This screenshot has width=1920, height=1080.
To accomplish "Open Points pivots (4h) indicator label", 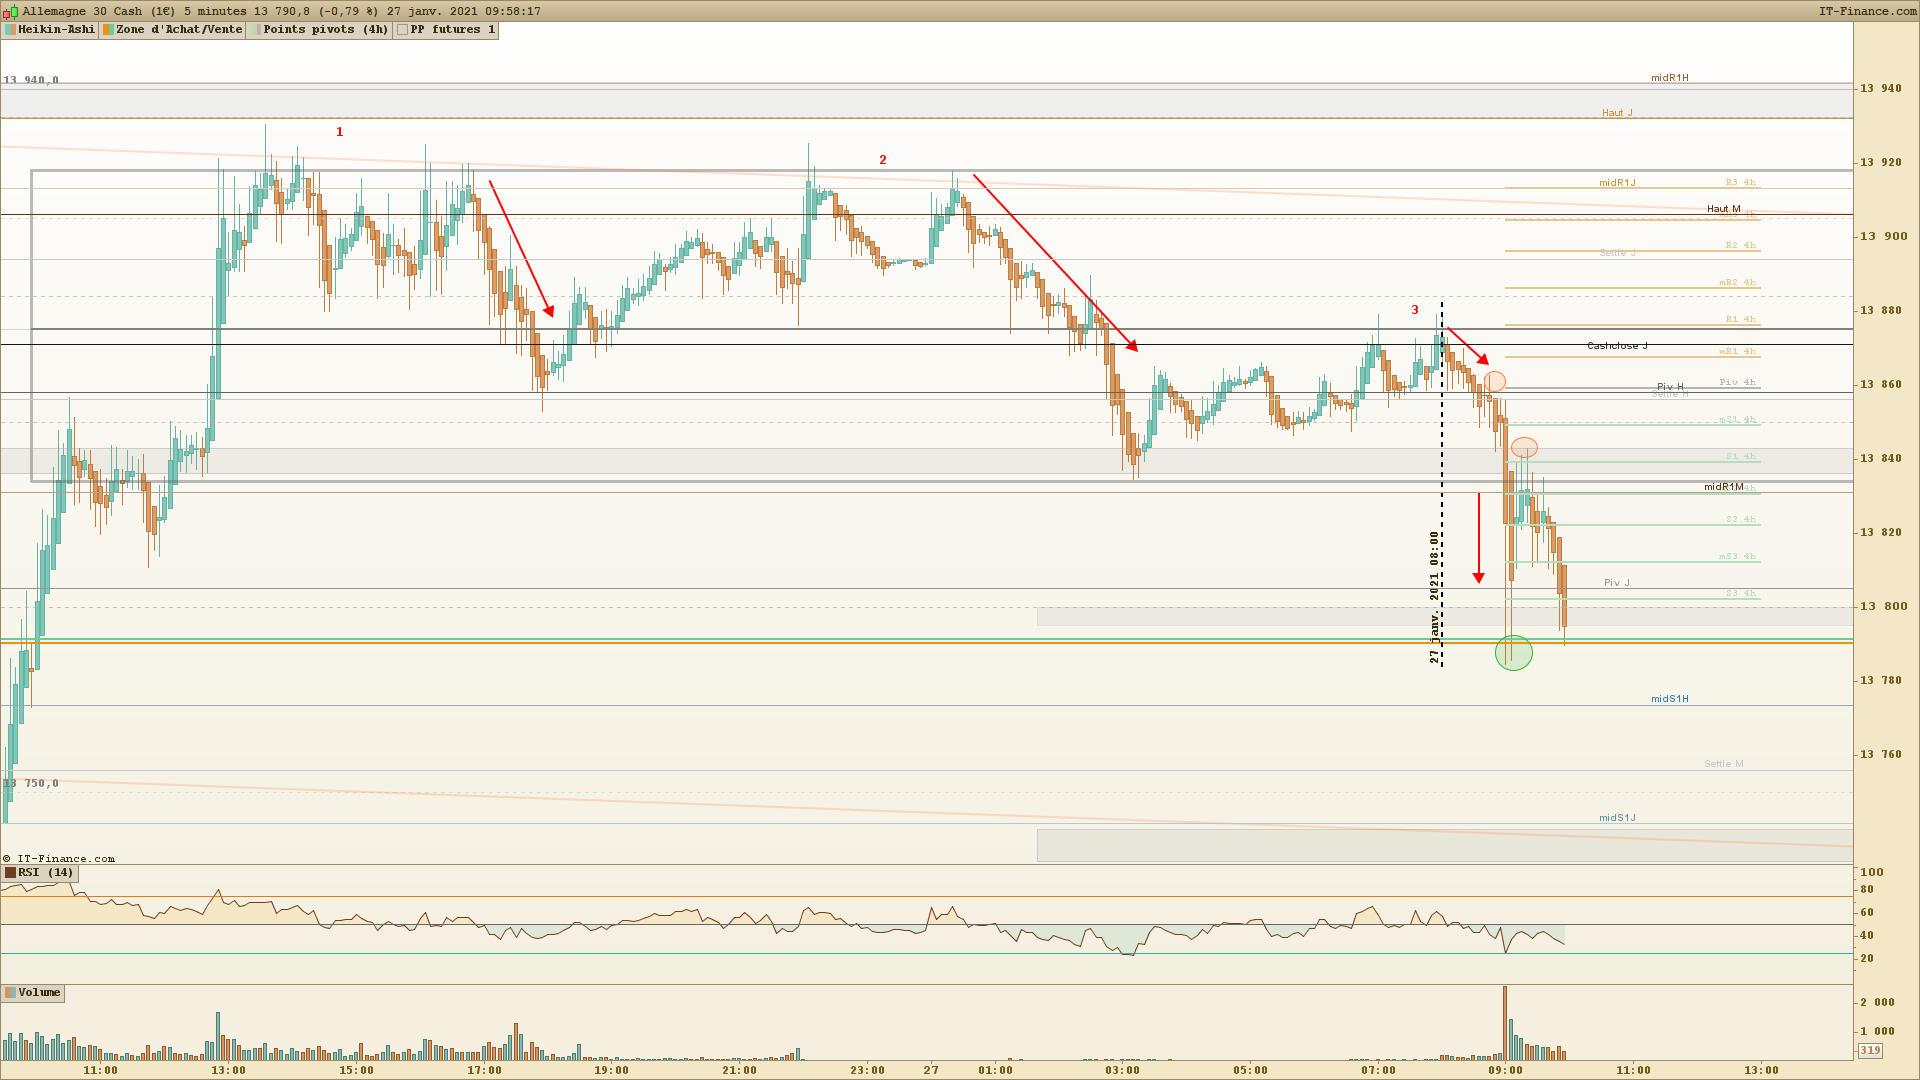I will [325, 30].
